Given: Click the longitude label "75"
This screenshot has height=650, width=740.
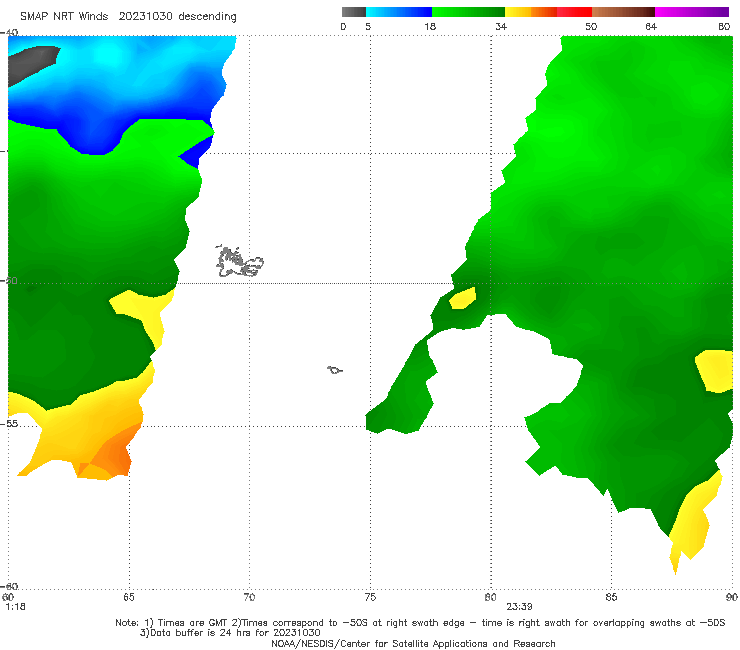Looking at the screenshot, I should click(370, 598).
